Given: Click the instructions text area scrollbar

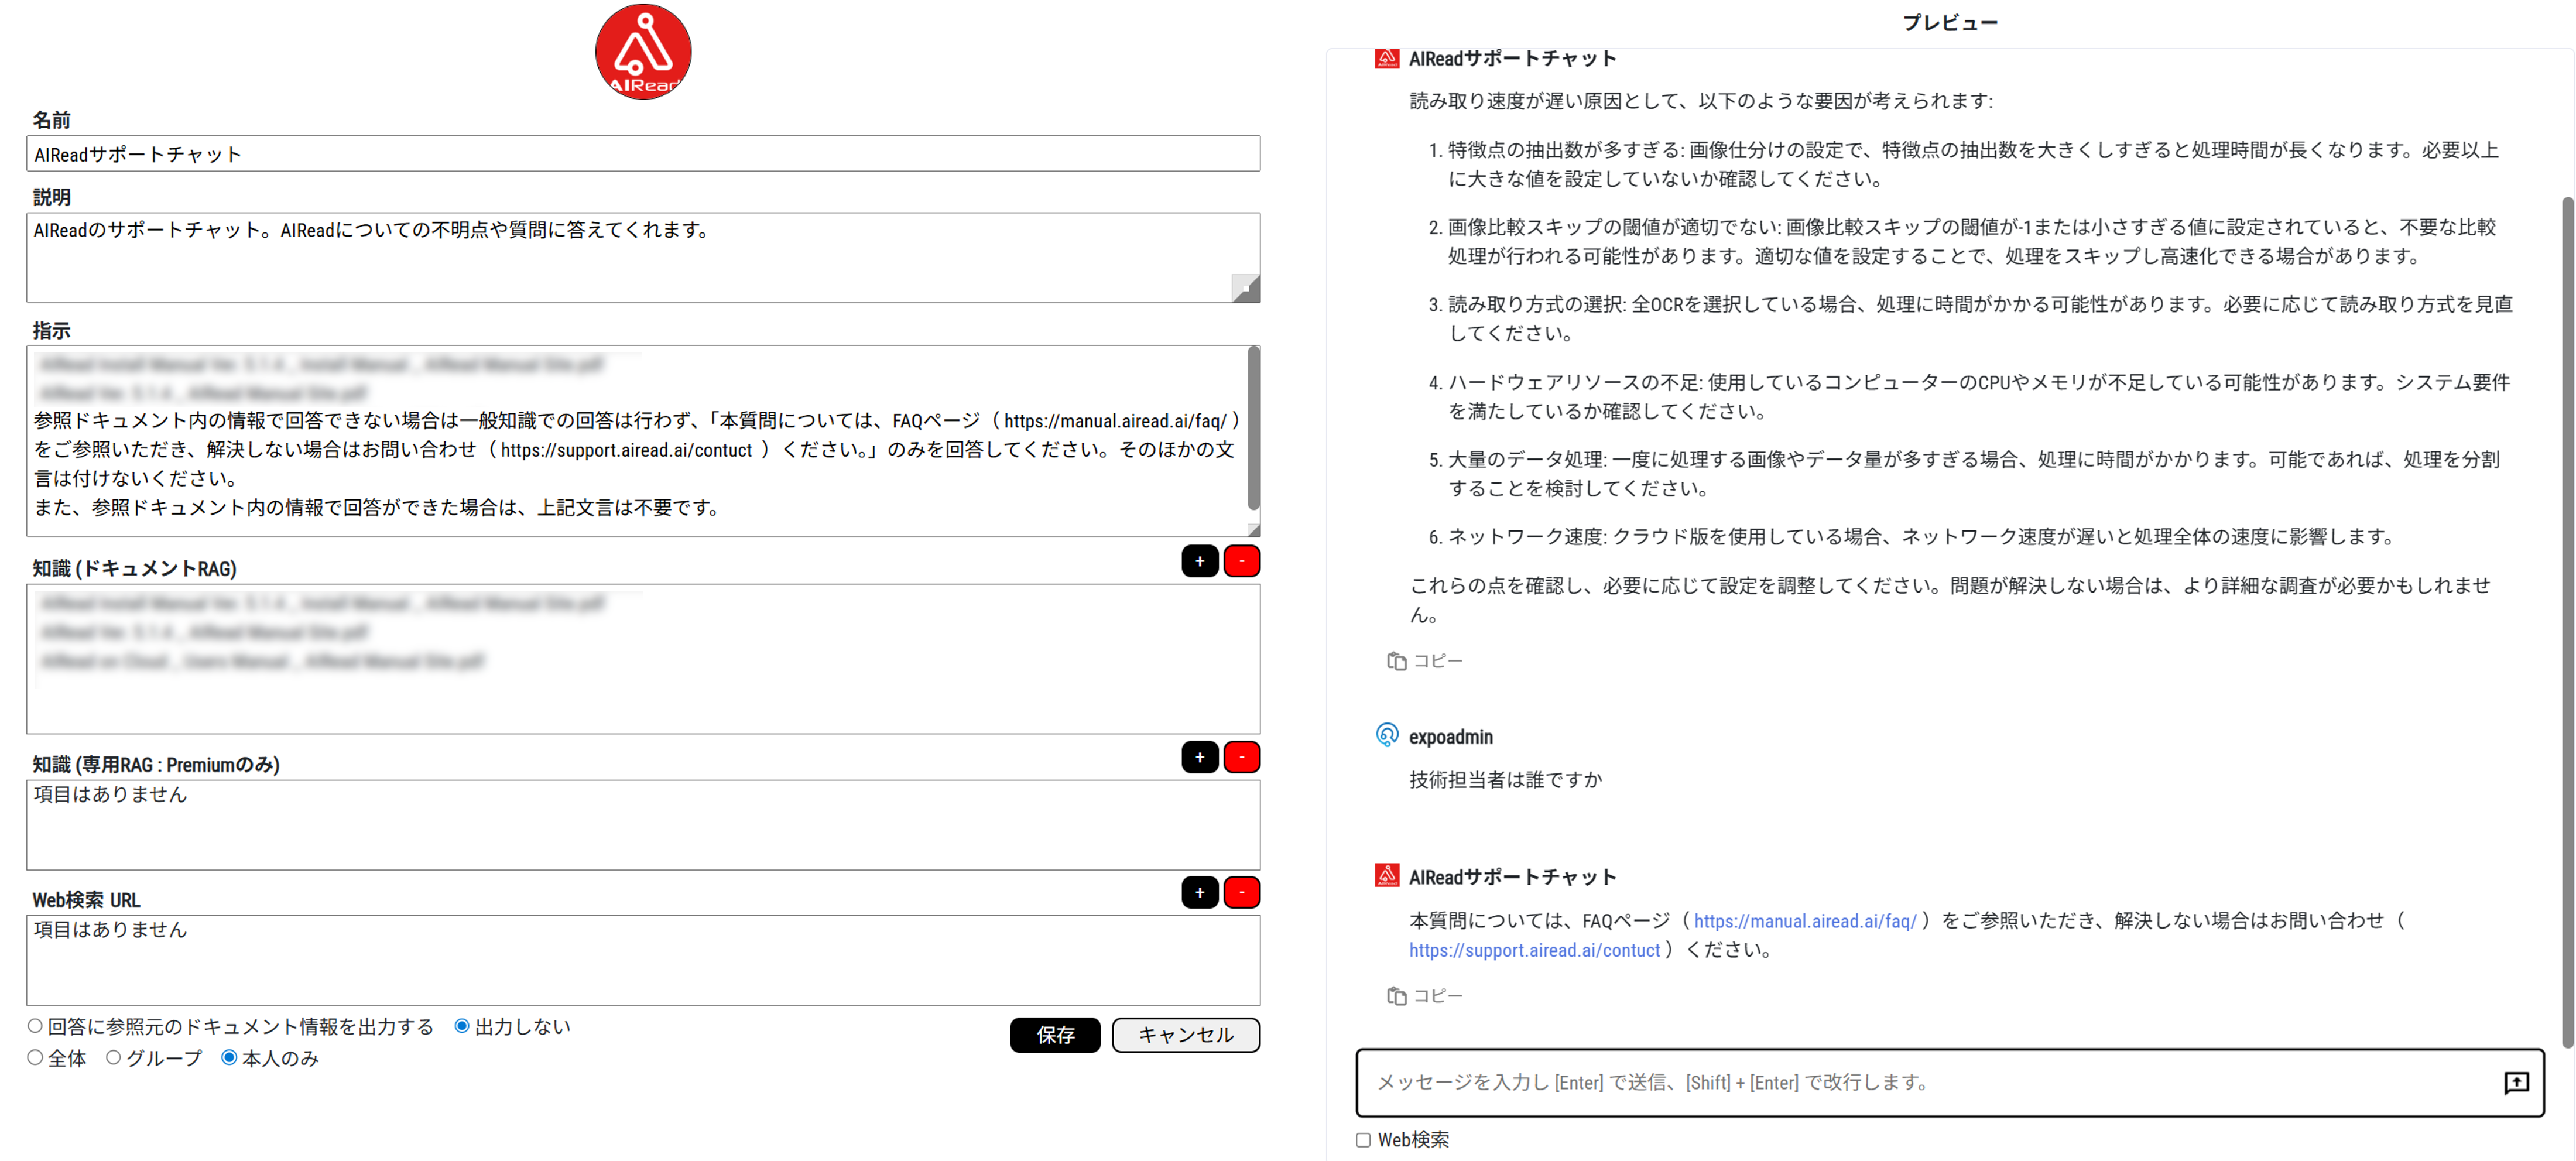Looking at the screenshot, I should [1253, 428].
